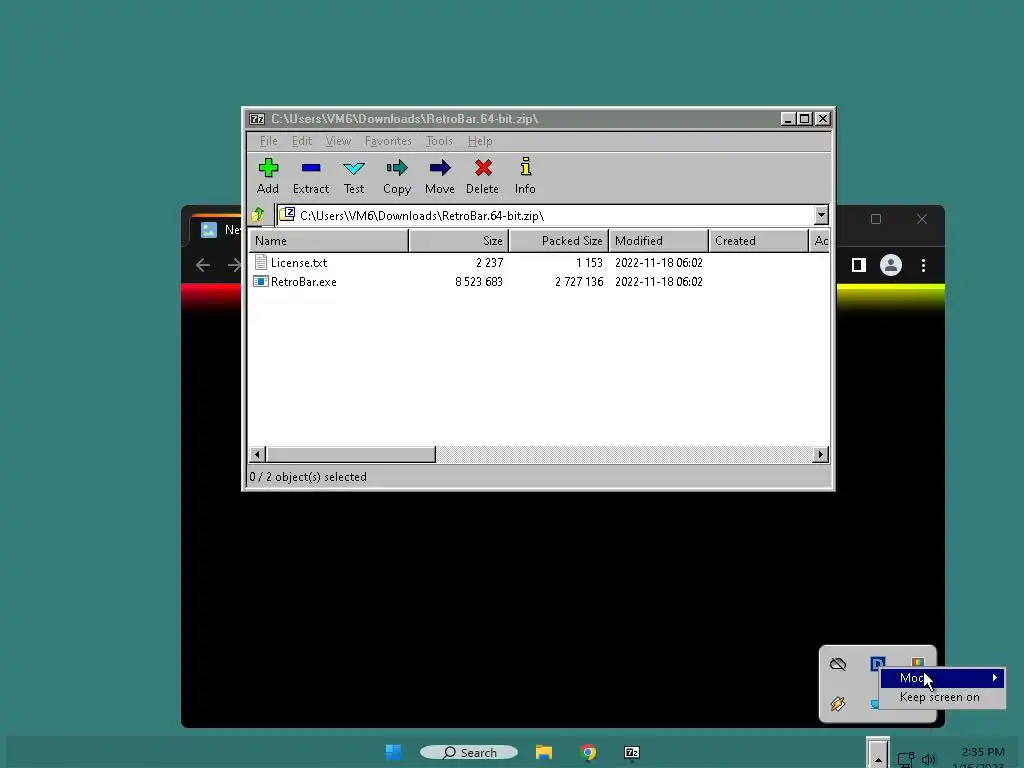Open the Favorites menu
1024x768 pixels.
pyautogui.click(x=388, y=141)
